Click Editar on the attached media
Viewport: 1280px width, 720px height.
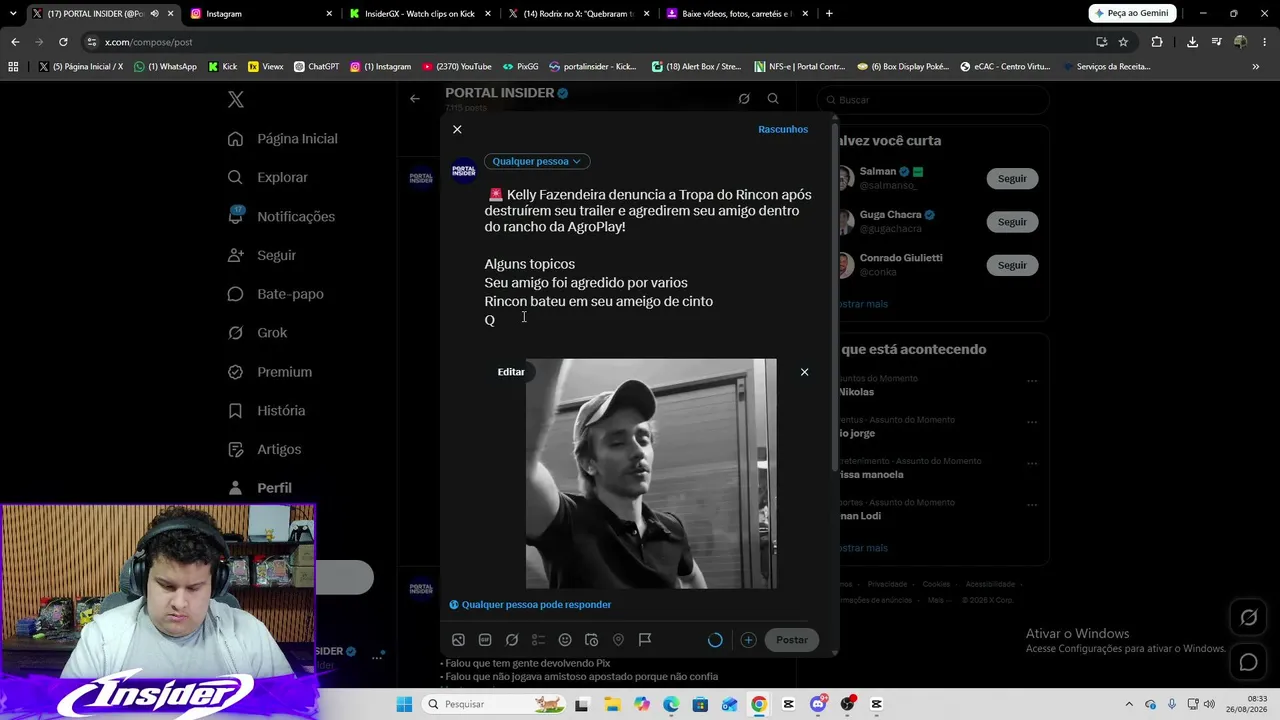click(x=511, y=372)
